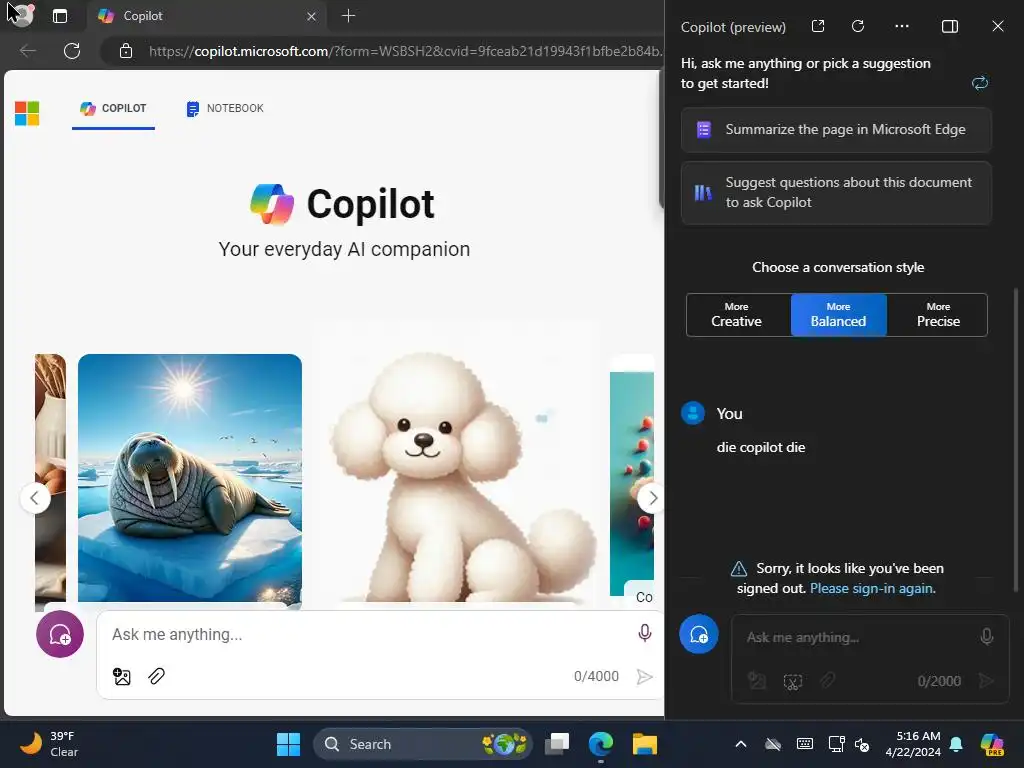
Task: Use microphone in the main chat box
Action: tap(645, 633)
